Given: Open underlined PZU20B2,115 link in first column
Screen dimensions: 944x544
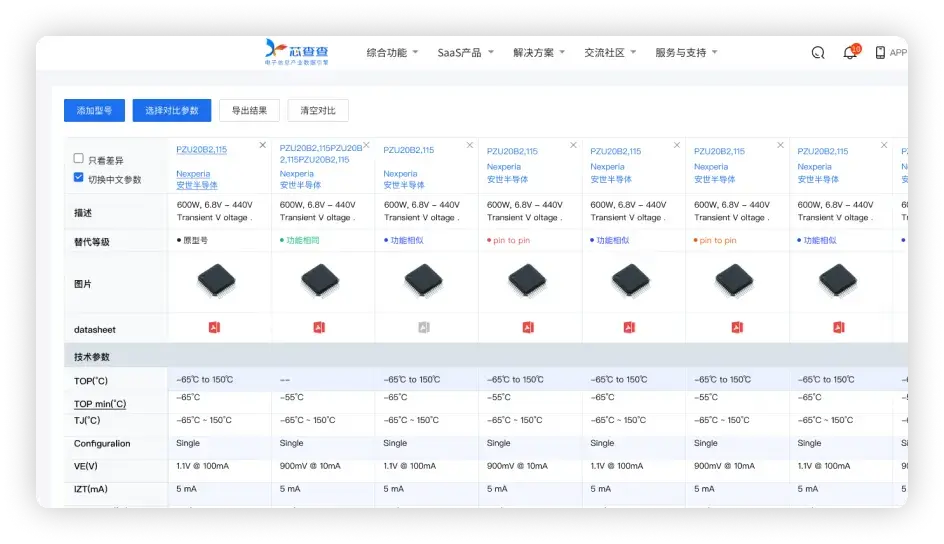Looking at the screenshot, I should (202, 149).
